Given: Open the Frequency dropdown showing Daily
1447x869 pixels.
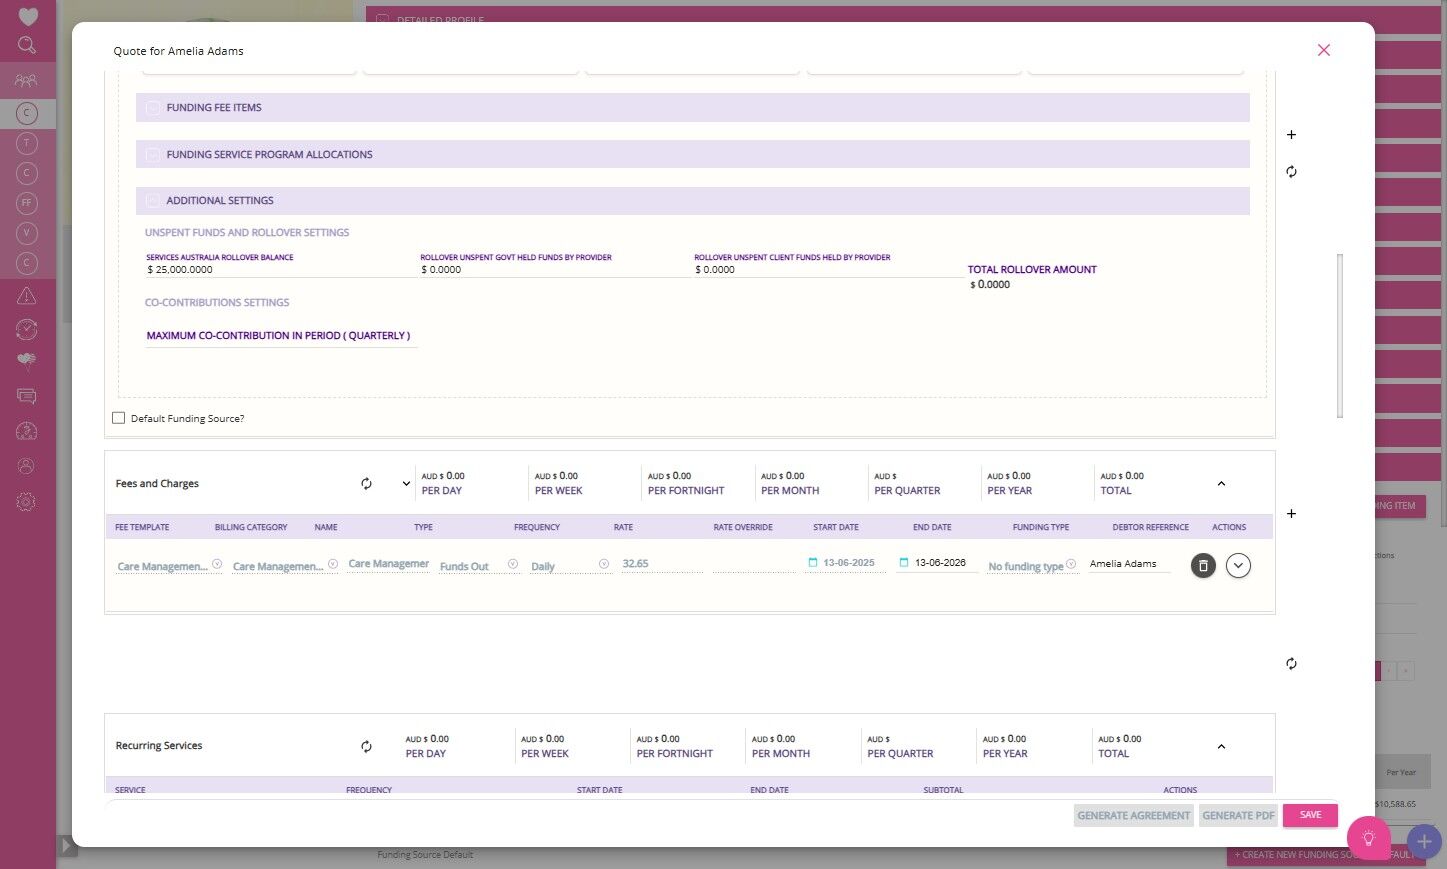Looking at the screenshot, I should [x=570, y=566].
